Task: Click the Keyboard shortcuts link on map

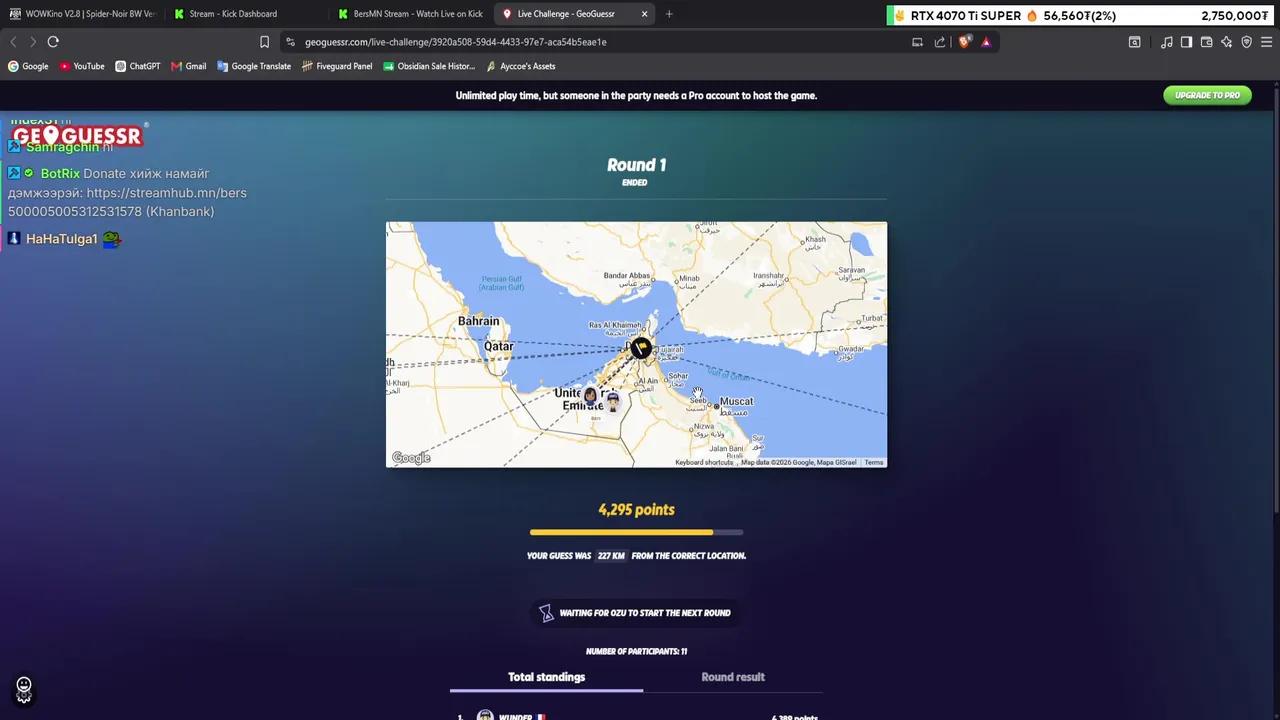Action: (704, 462)
